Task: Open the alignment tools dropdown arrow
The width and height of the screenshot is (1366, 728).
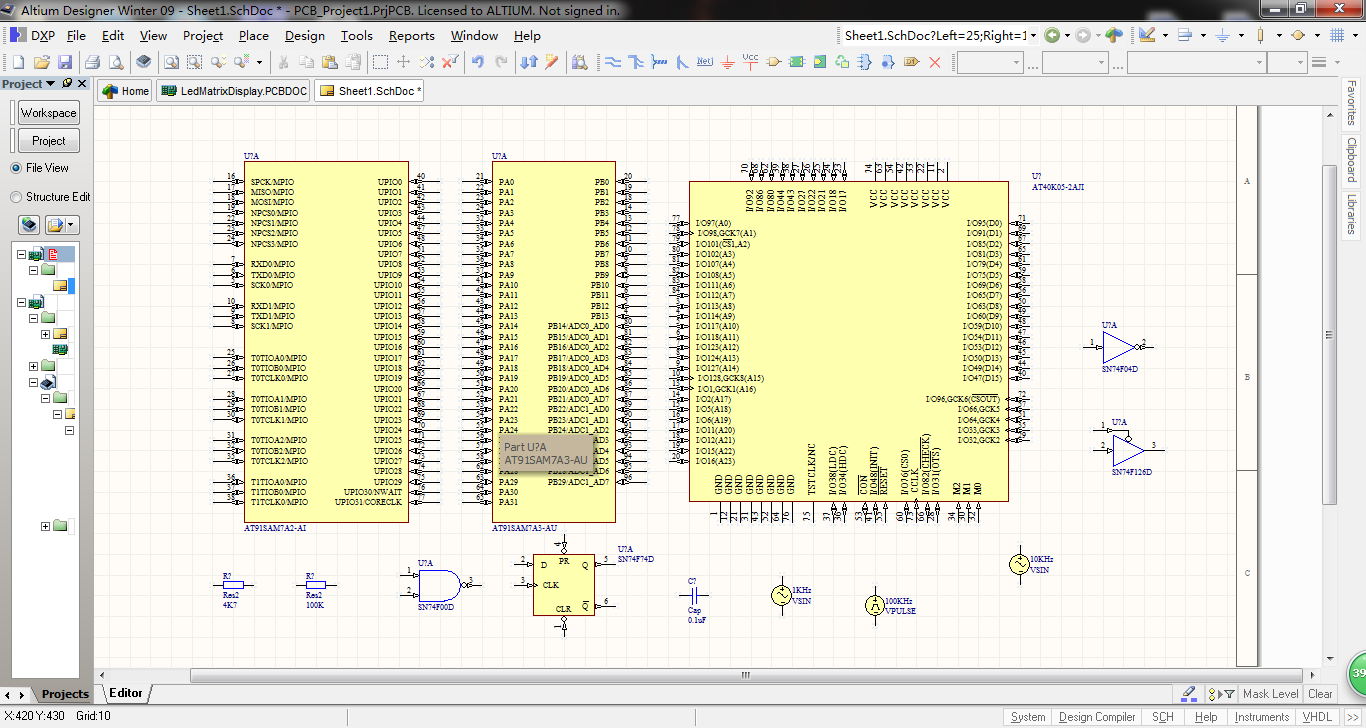Action: [1203, 35]
